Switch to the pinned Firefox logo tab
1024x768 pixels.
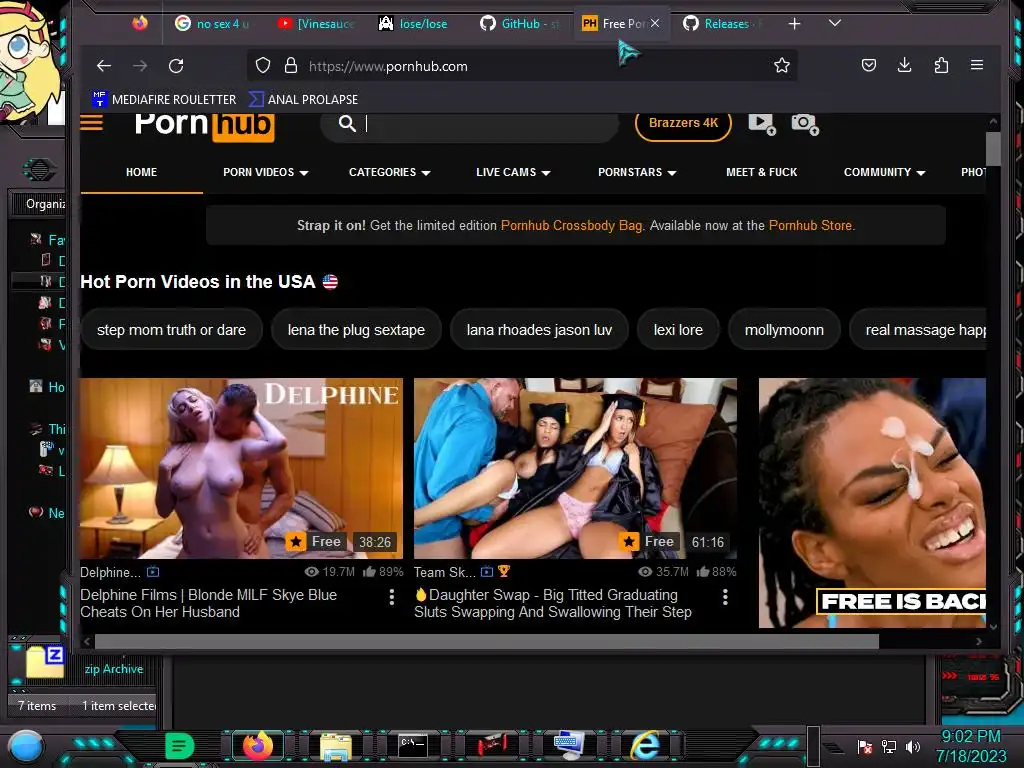coord(140,24)
